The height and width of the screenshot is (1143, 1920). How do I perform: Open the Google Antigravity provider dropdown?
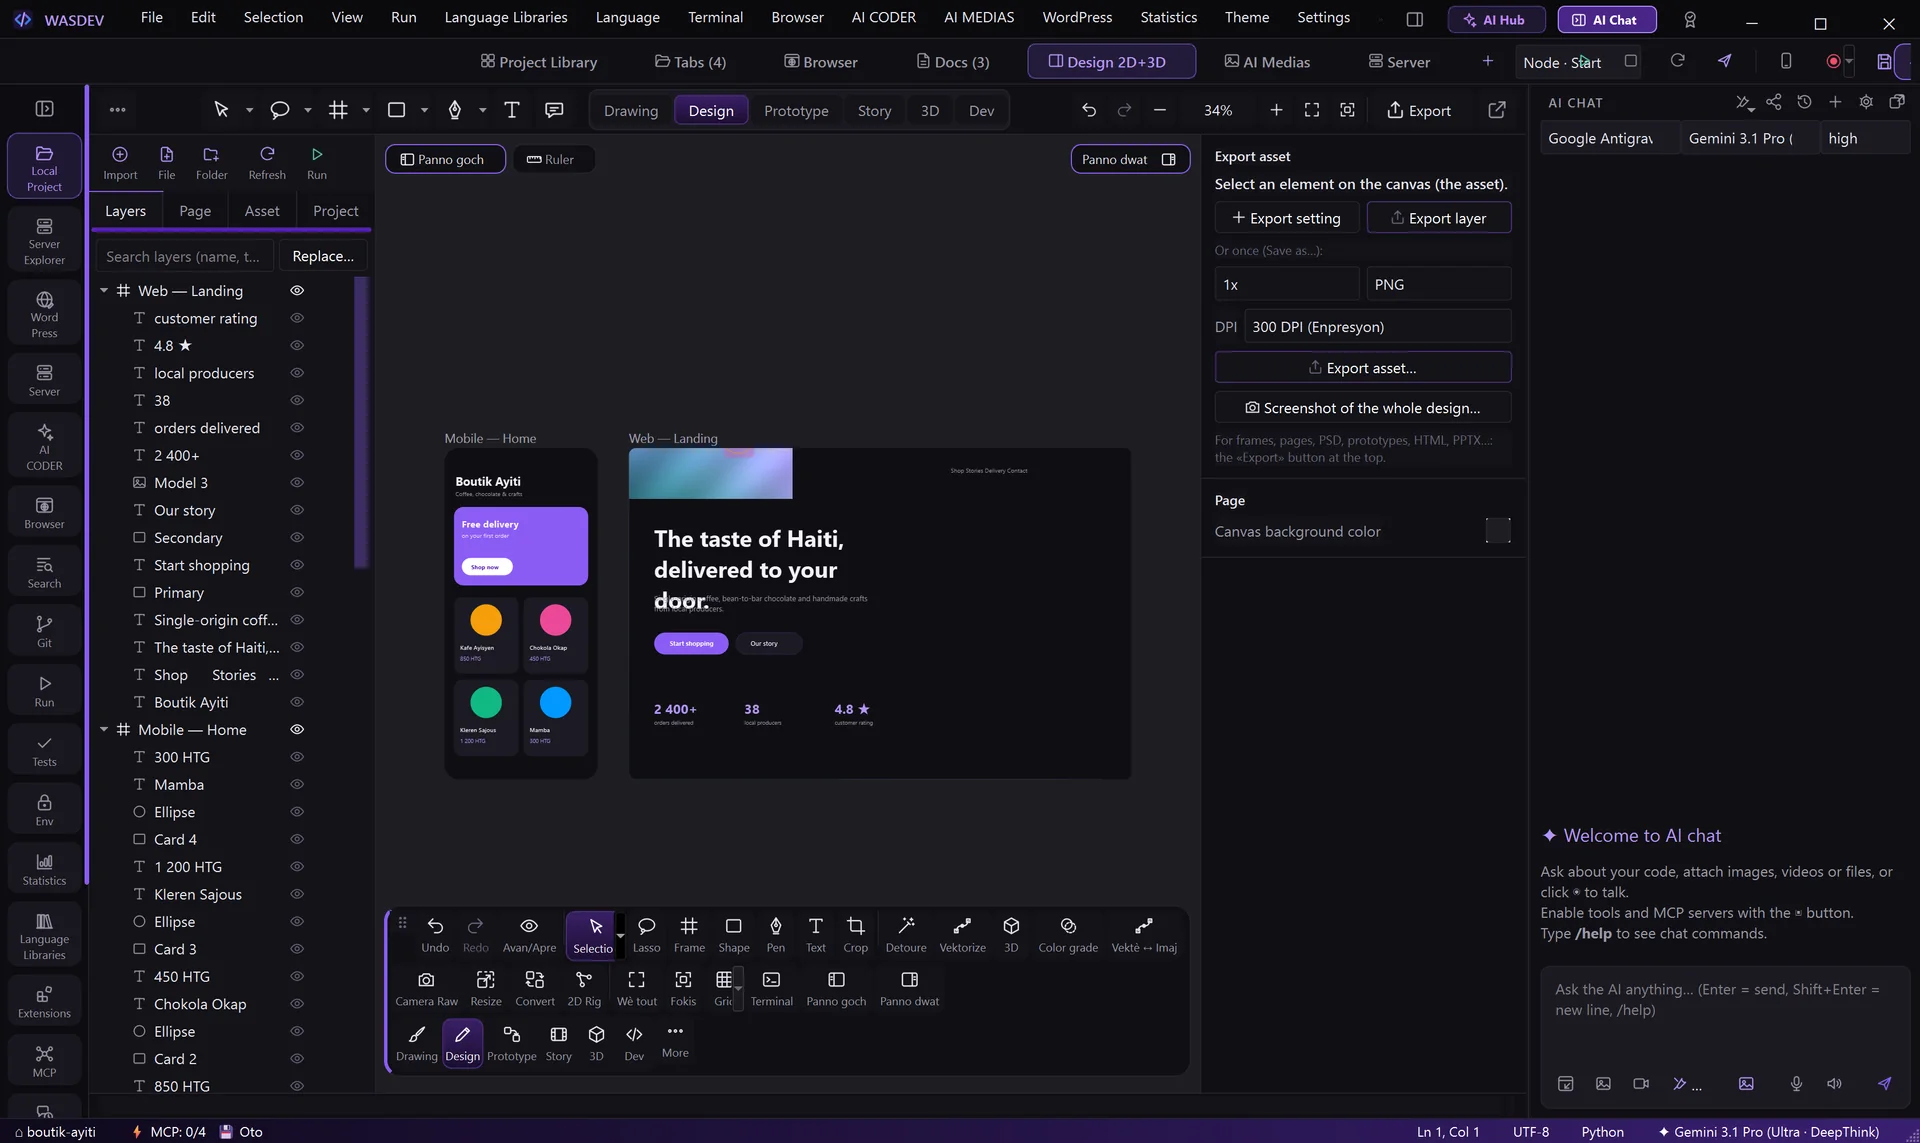point(1609,138)
